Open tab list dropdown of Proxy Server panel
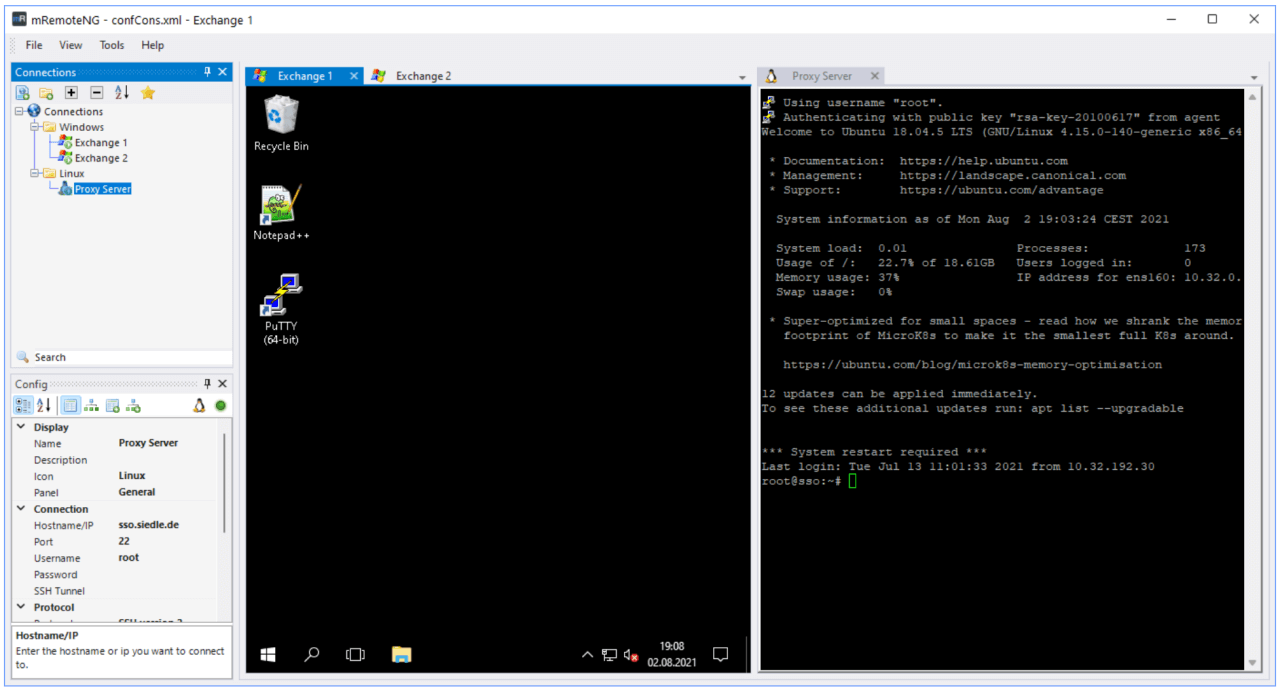This screenshot has width=1280, height=691. (x=1254, y=78)
